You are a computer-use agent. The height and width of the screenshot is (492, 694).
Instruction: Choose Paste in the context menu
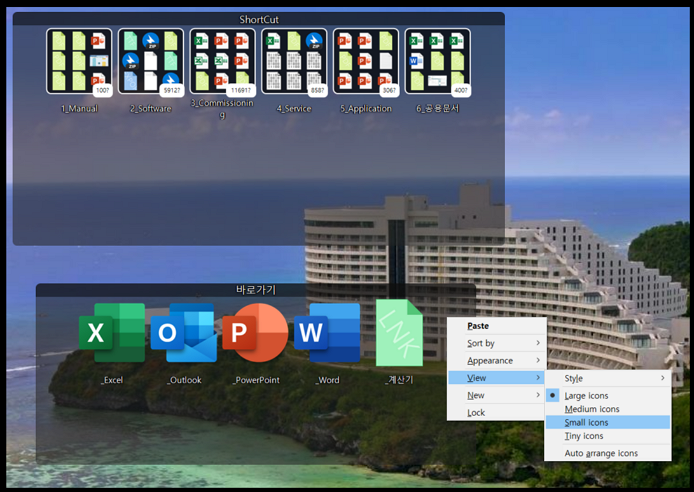pos(497,326)
